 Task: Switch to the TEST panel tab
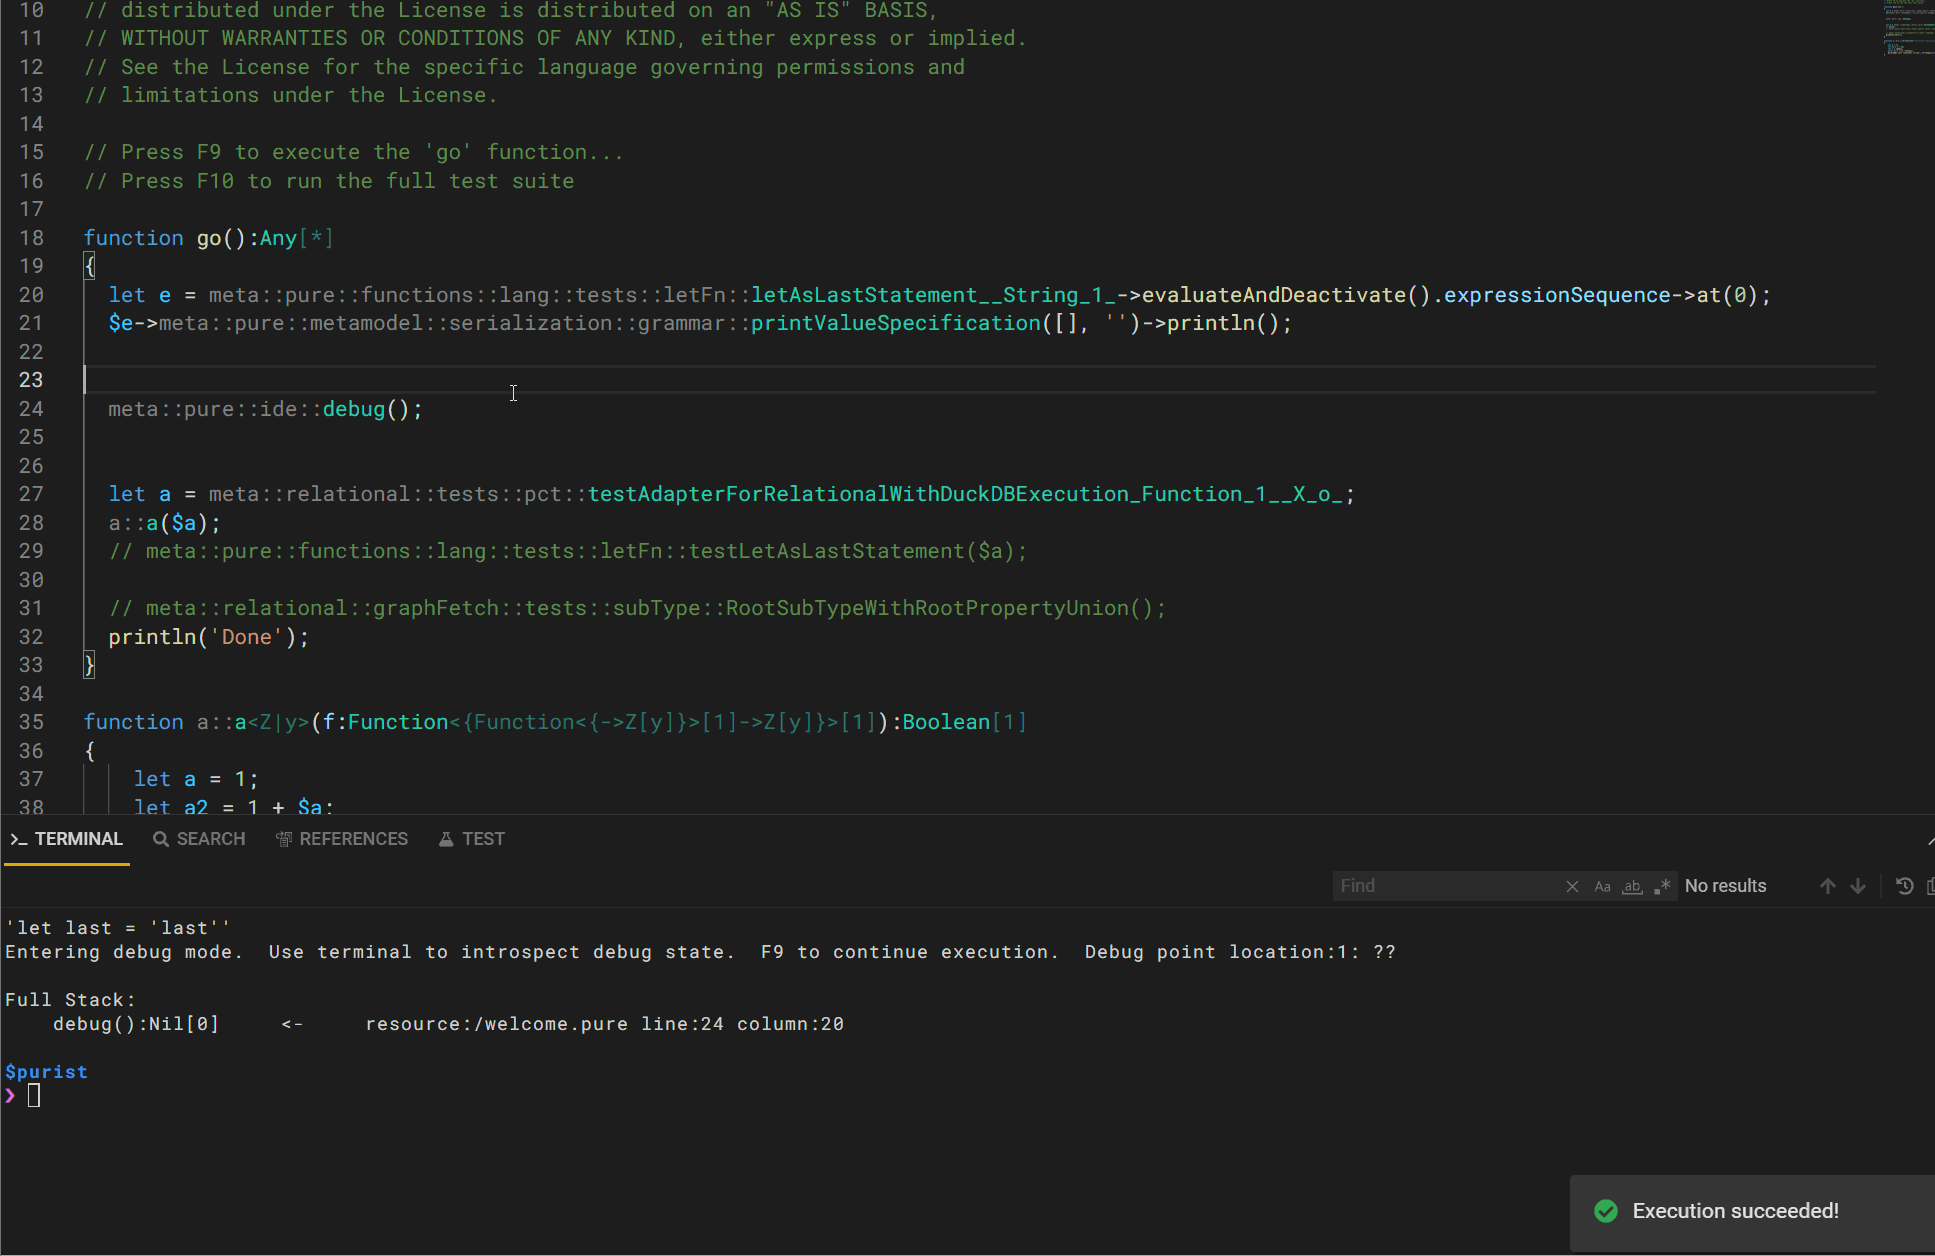point(472,839)
